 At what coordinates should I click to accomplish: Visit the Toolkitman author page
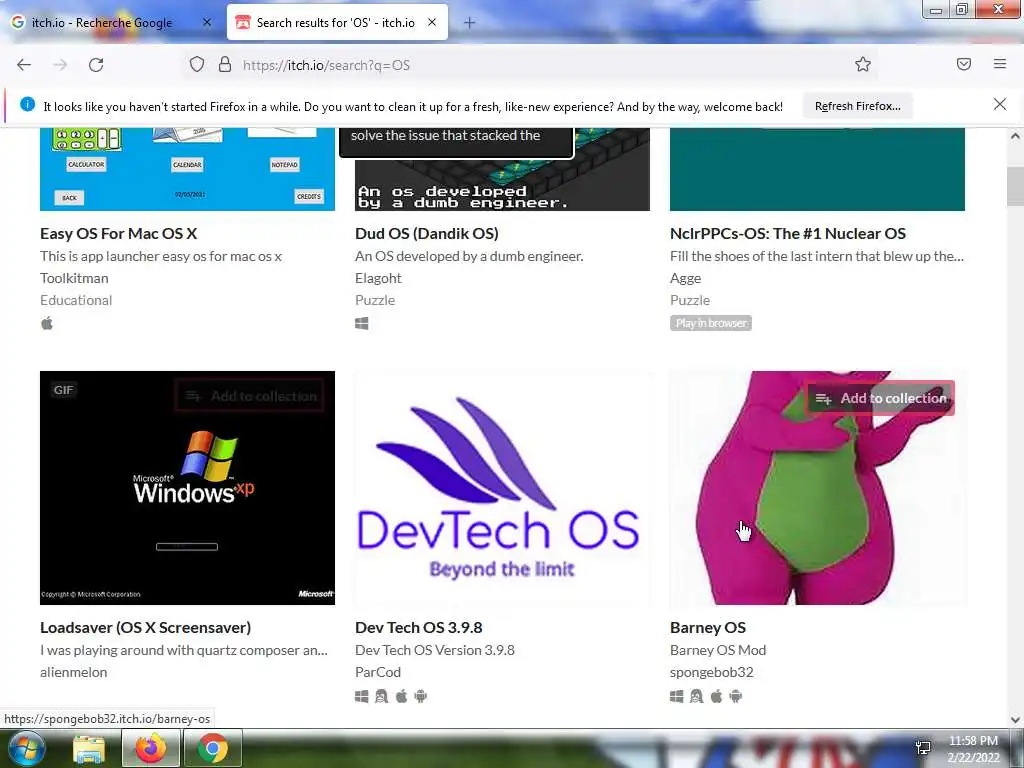(74, 278)
